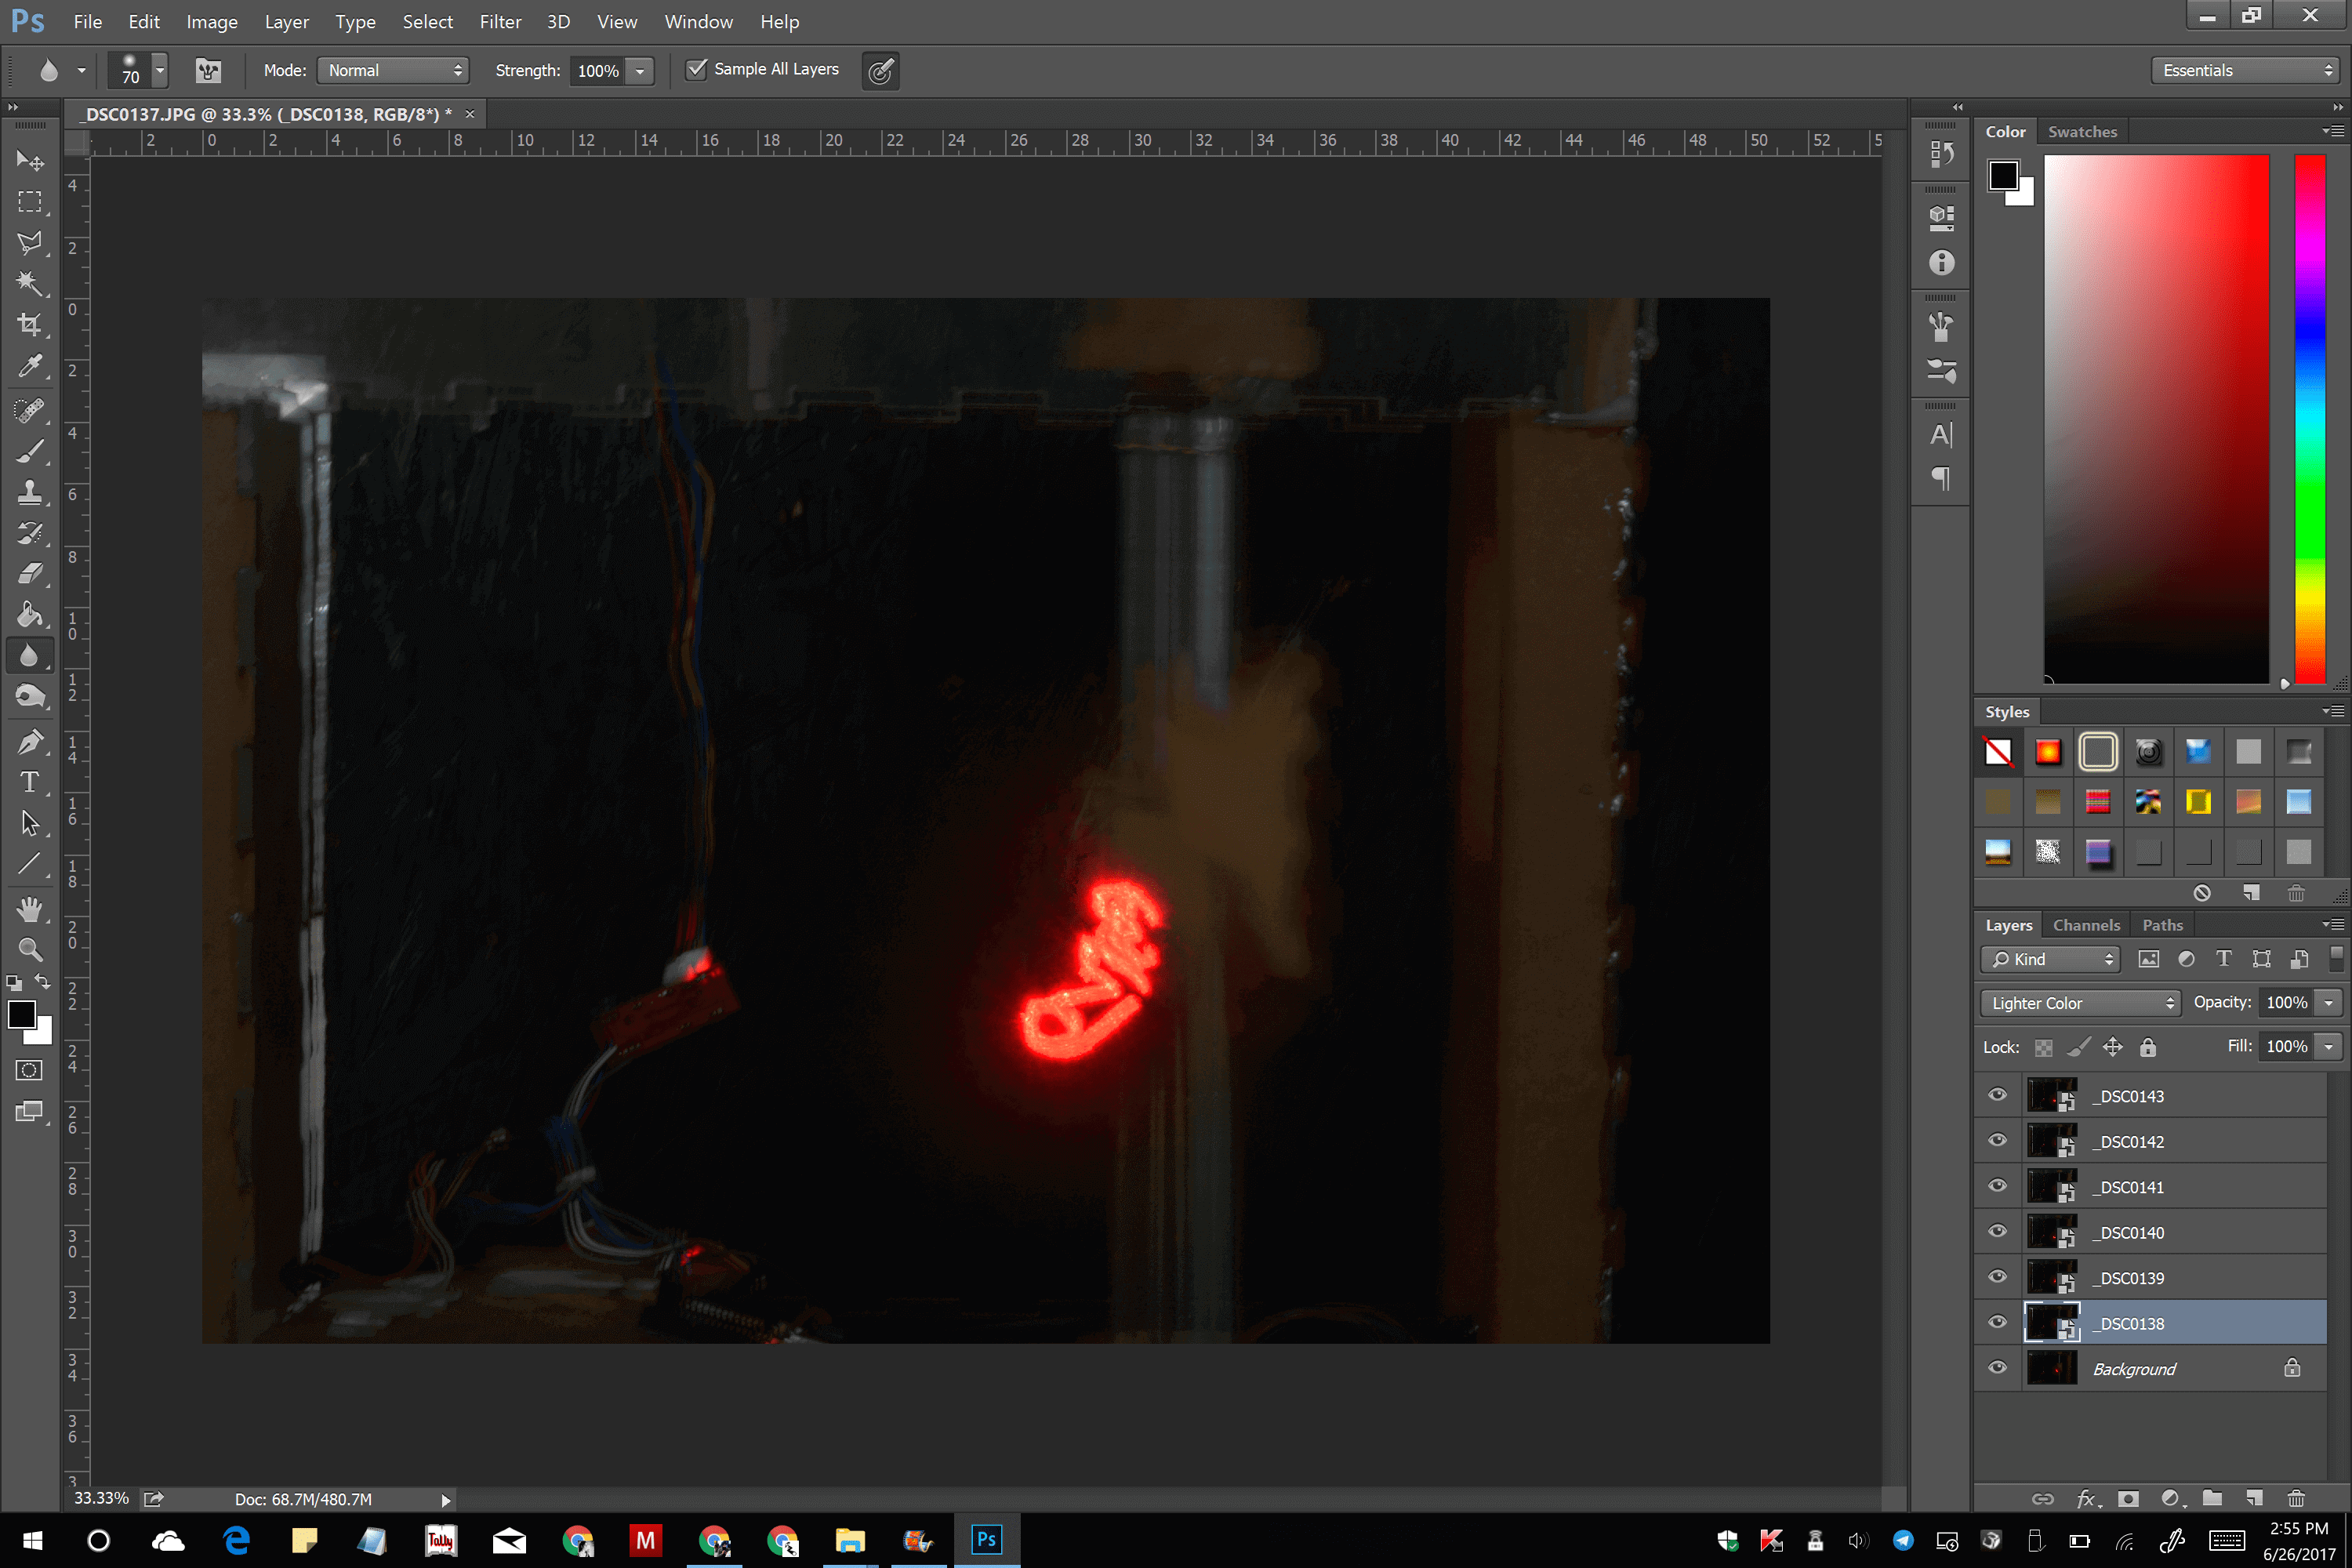The width and height of the screenshot is (2352, 1568).
Task: Switch to the Channels tab
Action: click(2086, 925)
